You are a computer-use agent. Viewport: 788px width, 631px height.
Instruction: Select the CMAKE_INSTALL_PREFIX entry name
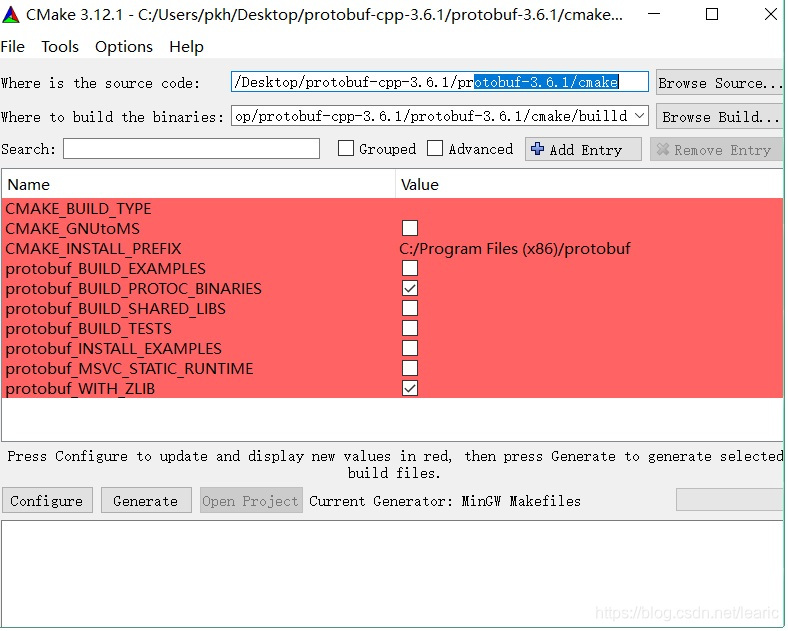coord(93,249)
